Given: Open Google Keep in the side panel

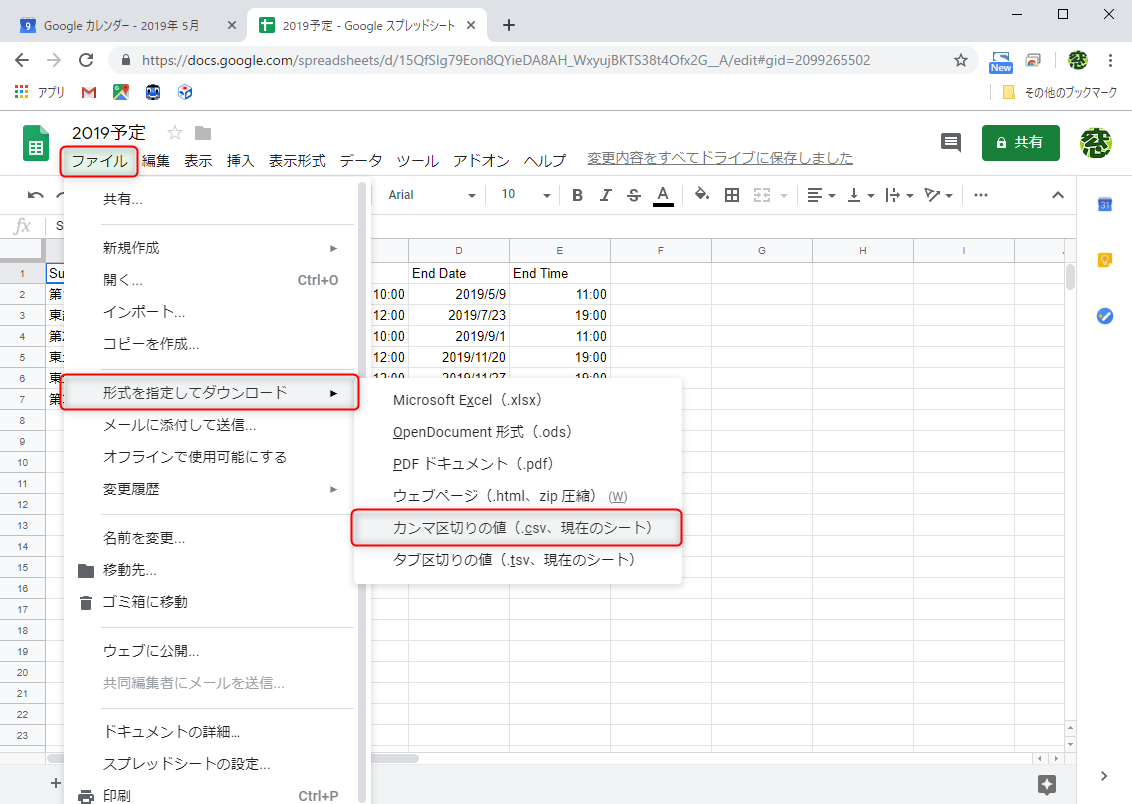Looking at the screenshot, I should pyautogui.click(x=1104, y=259).
